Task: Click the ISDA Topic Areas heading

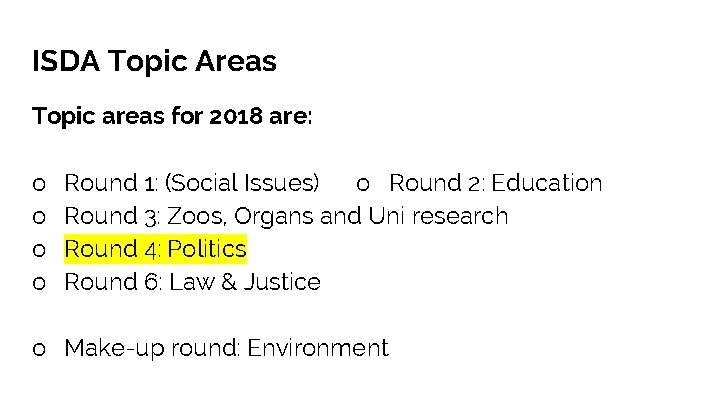Action: (154, 62)
